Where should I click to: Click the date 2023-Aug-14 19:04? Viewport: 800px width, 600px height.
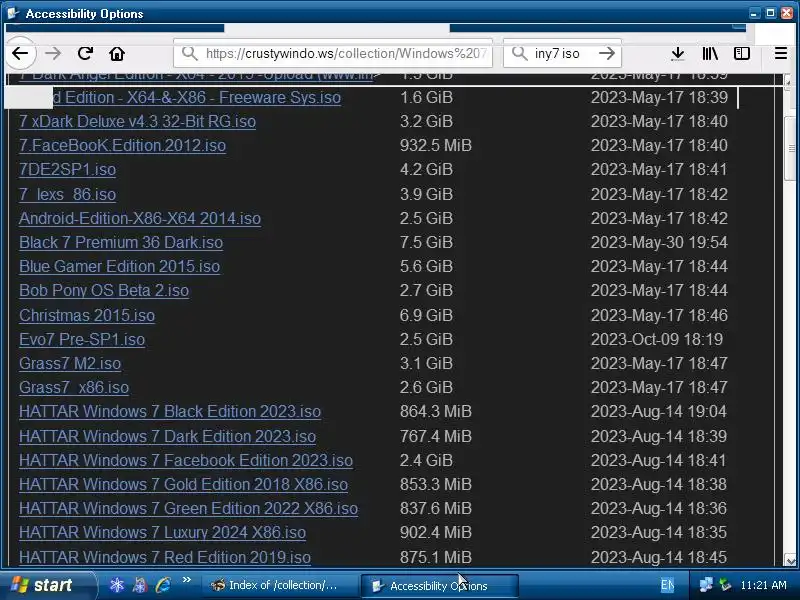tap(659, 411)
